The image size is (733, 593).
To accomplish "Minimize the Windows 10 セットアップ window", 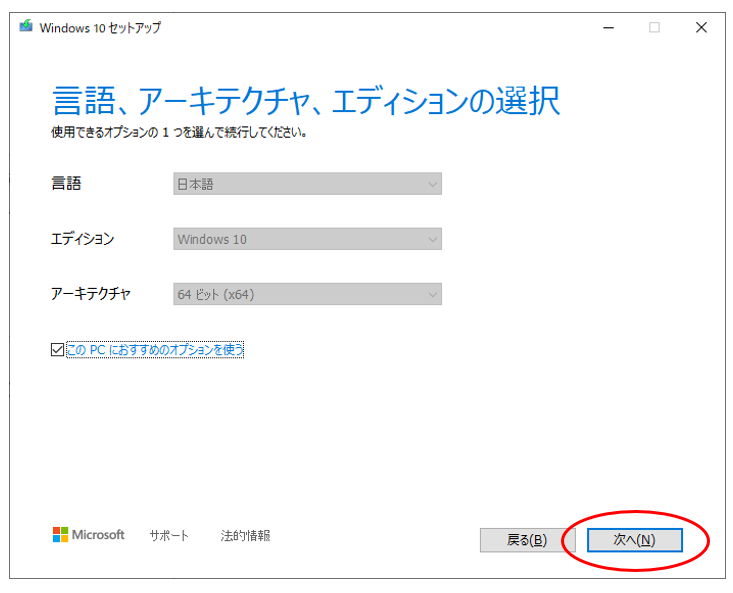I will [608, 28].
